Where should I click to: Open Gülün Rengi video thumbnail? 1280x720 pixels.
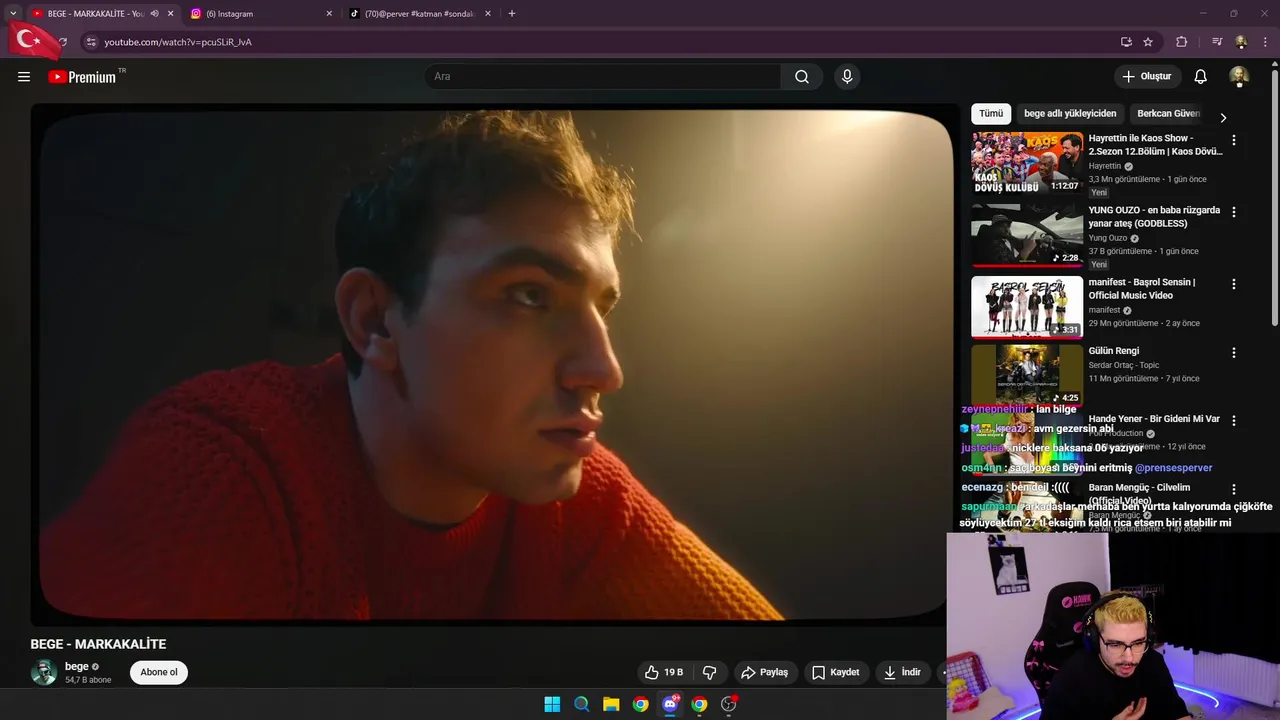(x=1027, y=374)
